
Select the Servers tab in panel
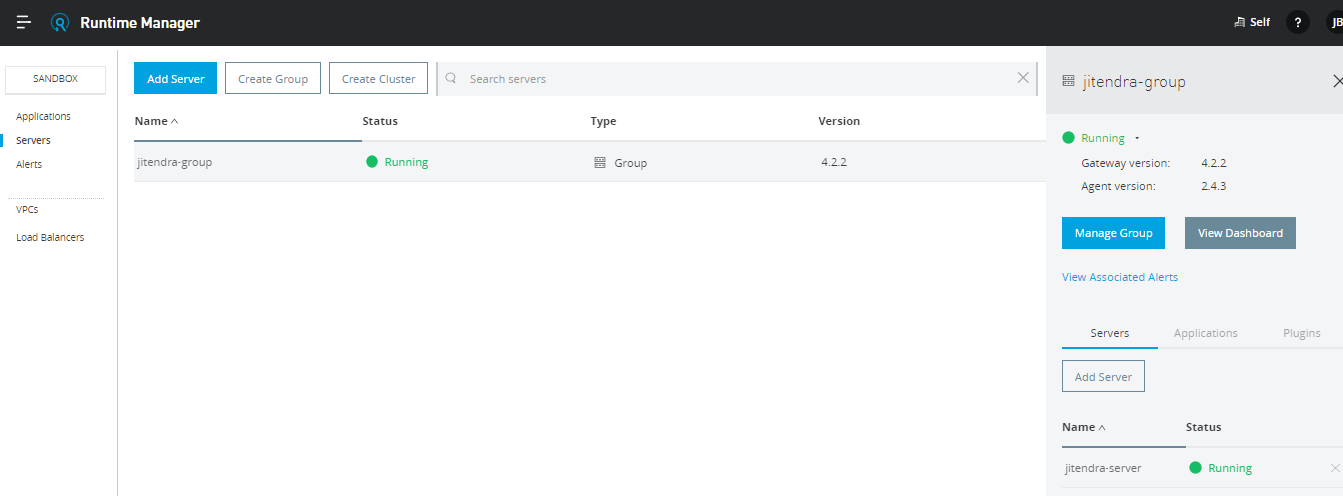pos(1110,333)
